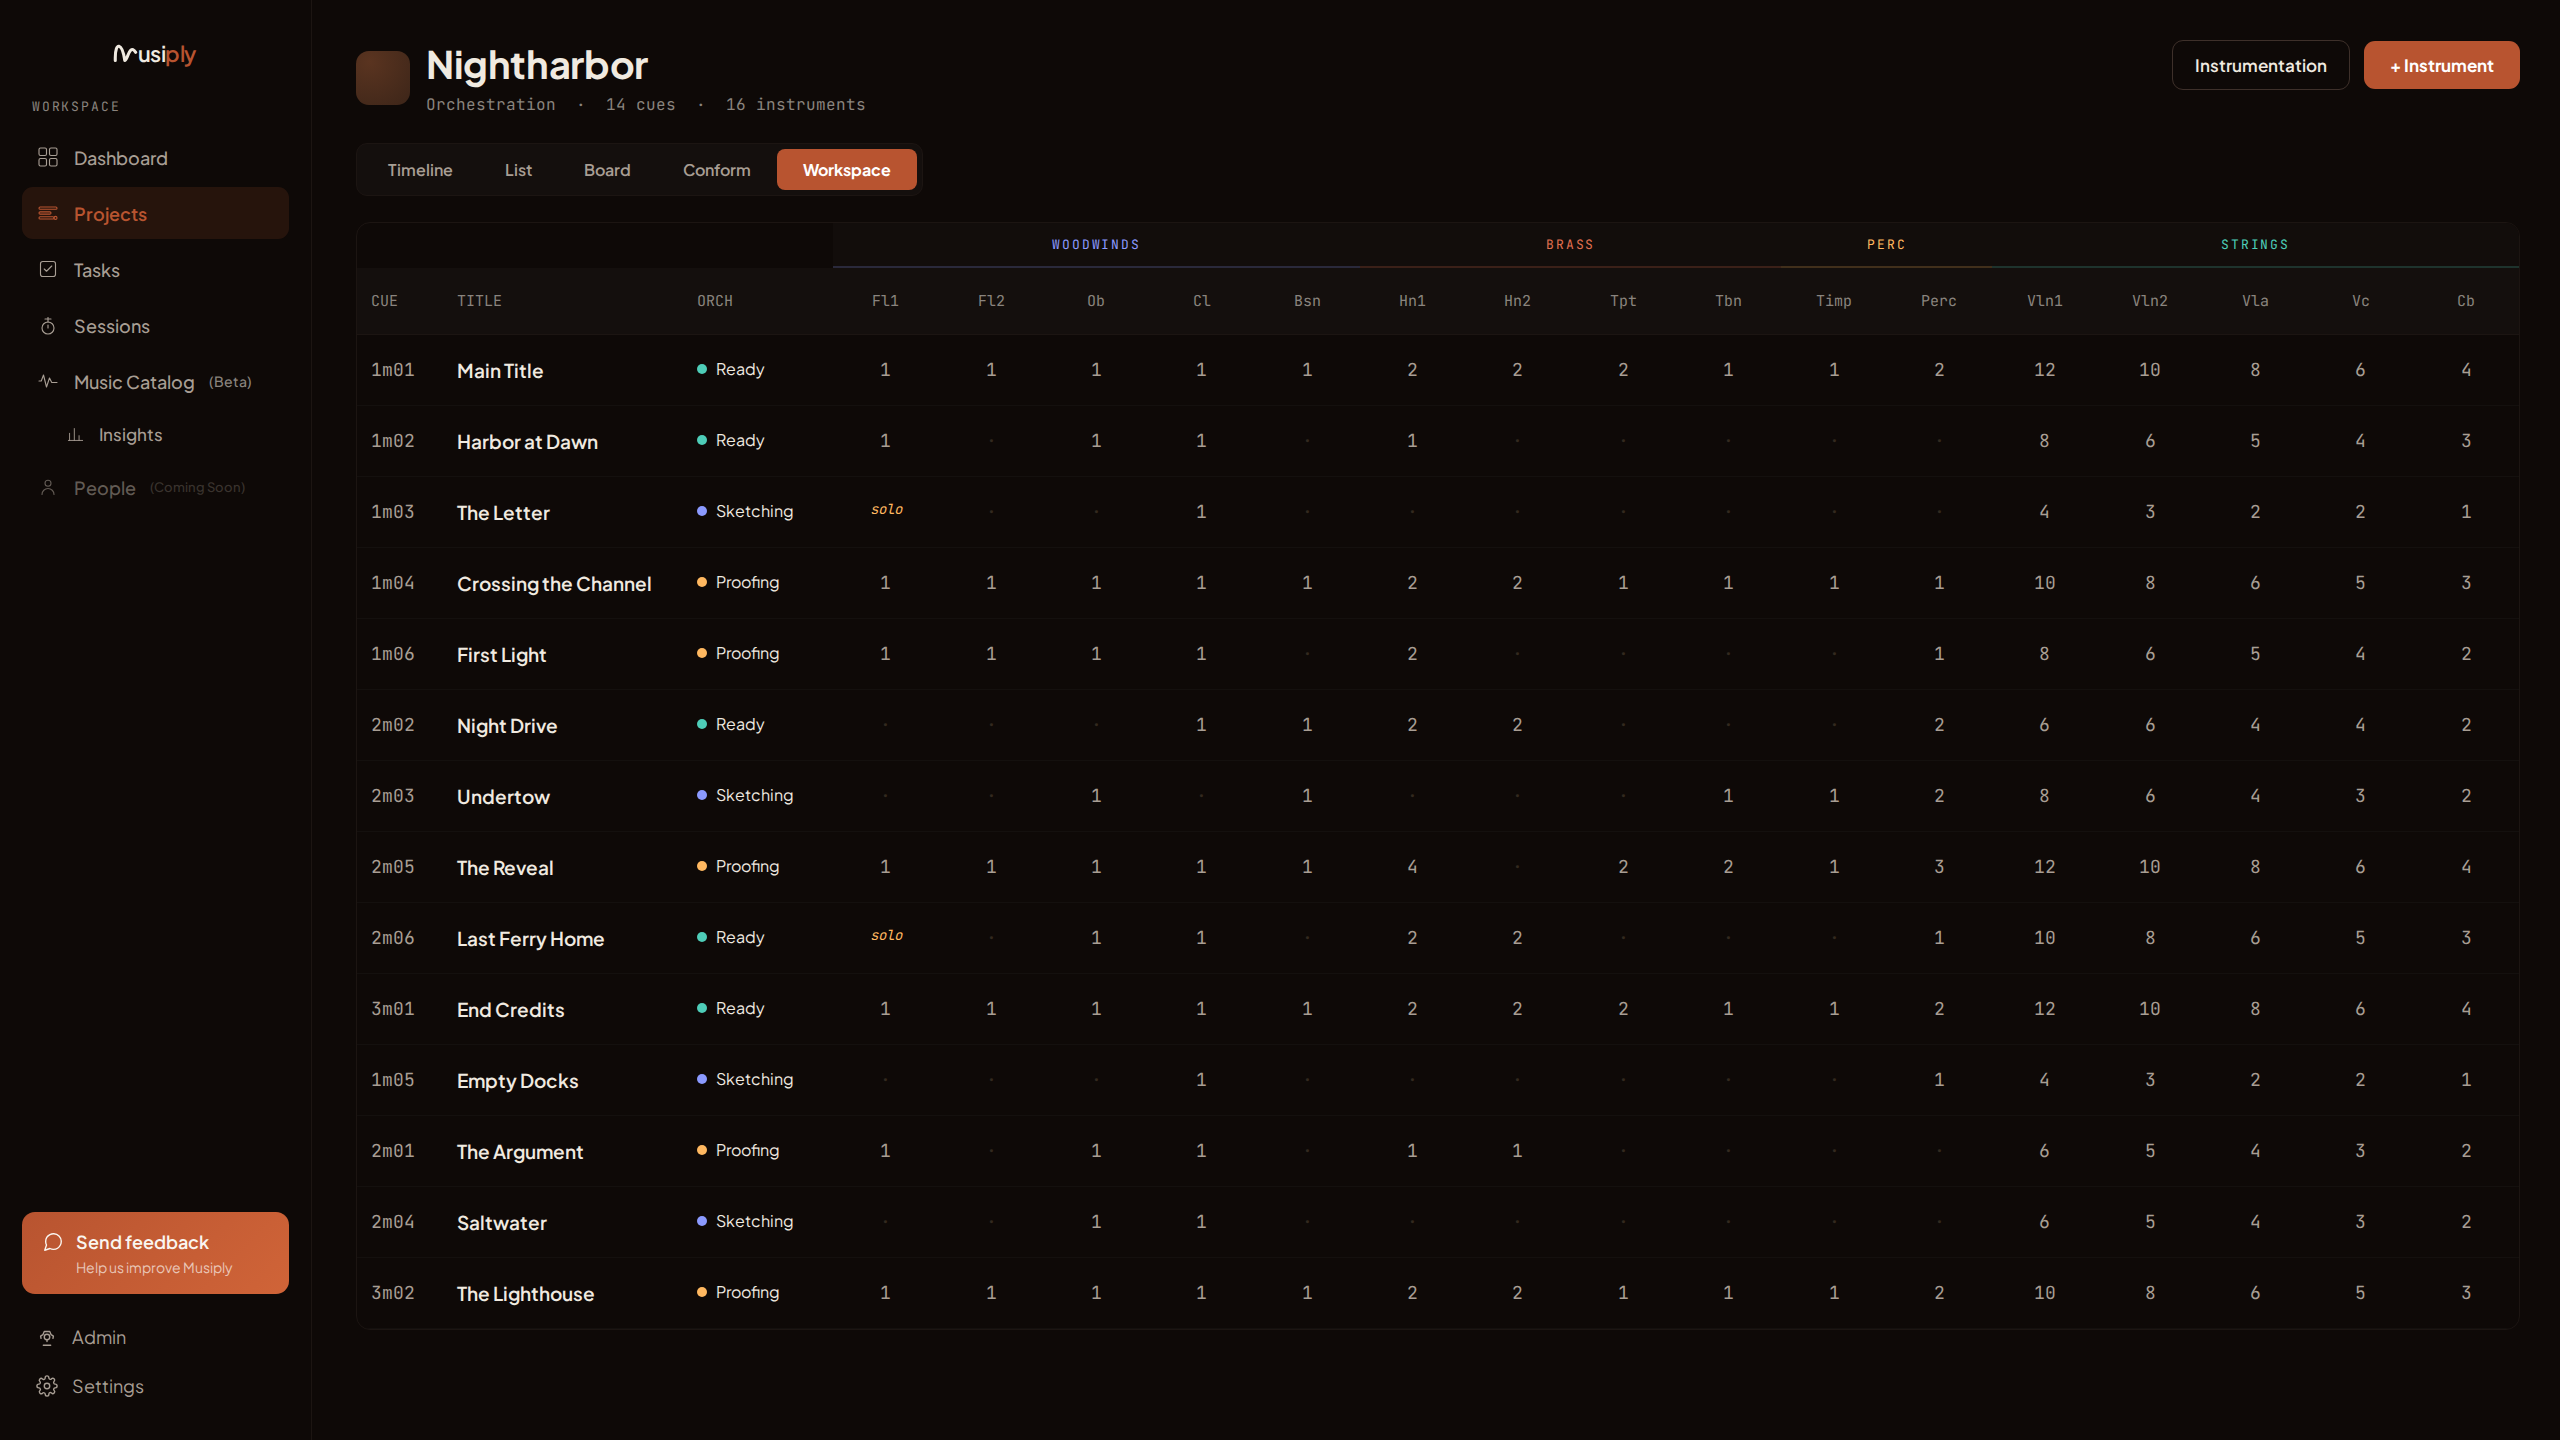
Task: Click the Main Title cue row title
Action: 500,371
